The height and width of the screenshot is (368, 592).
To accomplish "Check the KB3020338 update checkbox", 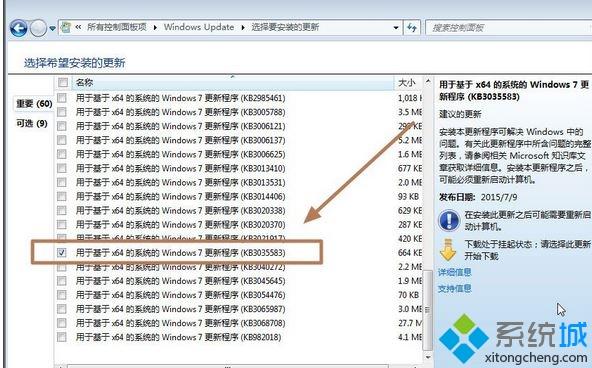I will (x=62, y=210).
